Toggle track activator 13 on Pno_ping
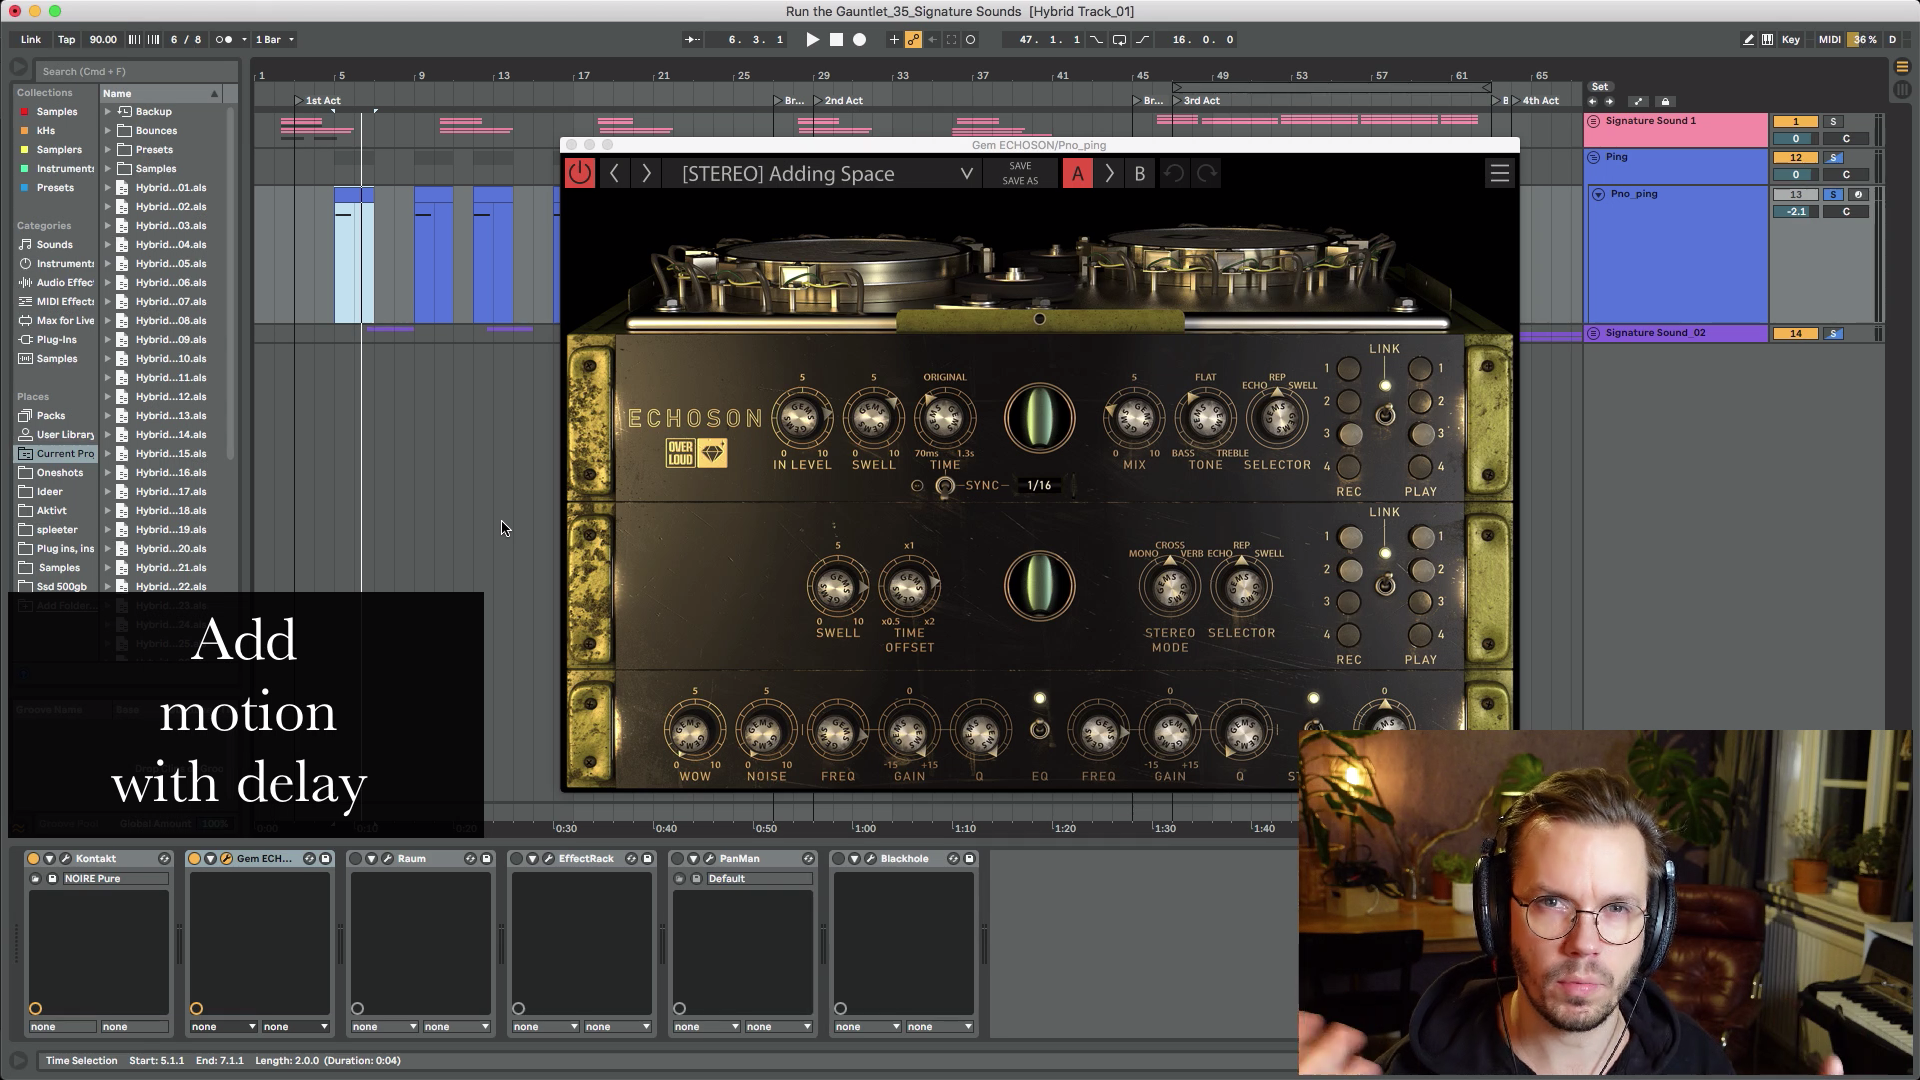 click(x=1795, y=195)
